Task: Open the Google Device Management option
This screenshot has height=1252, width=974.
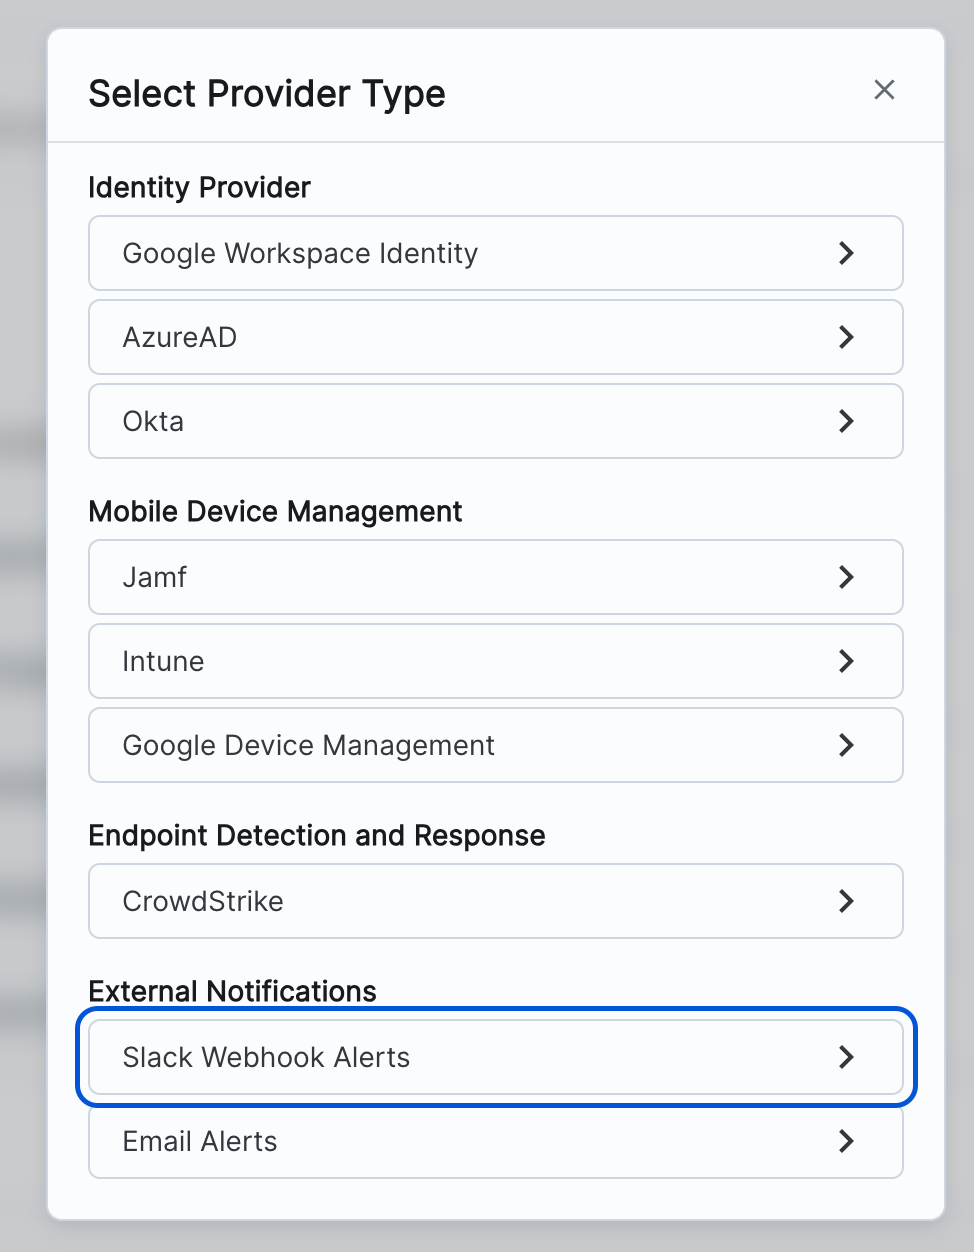Action: coord(308,745)
